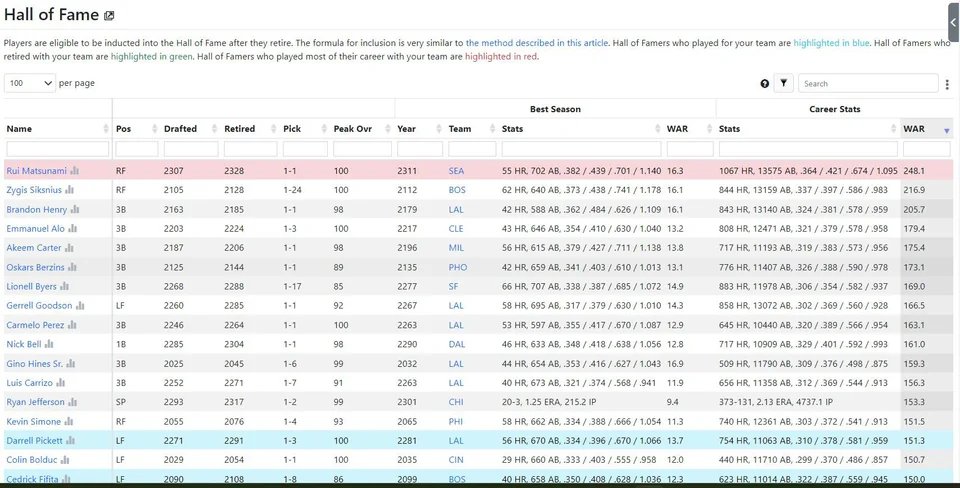960x488 pixels.
Task: Toggle the filter funnel button
Action: 784,83
